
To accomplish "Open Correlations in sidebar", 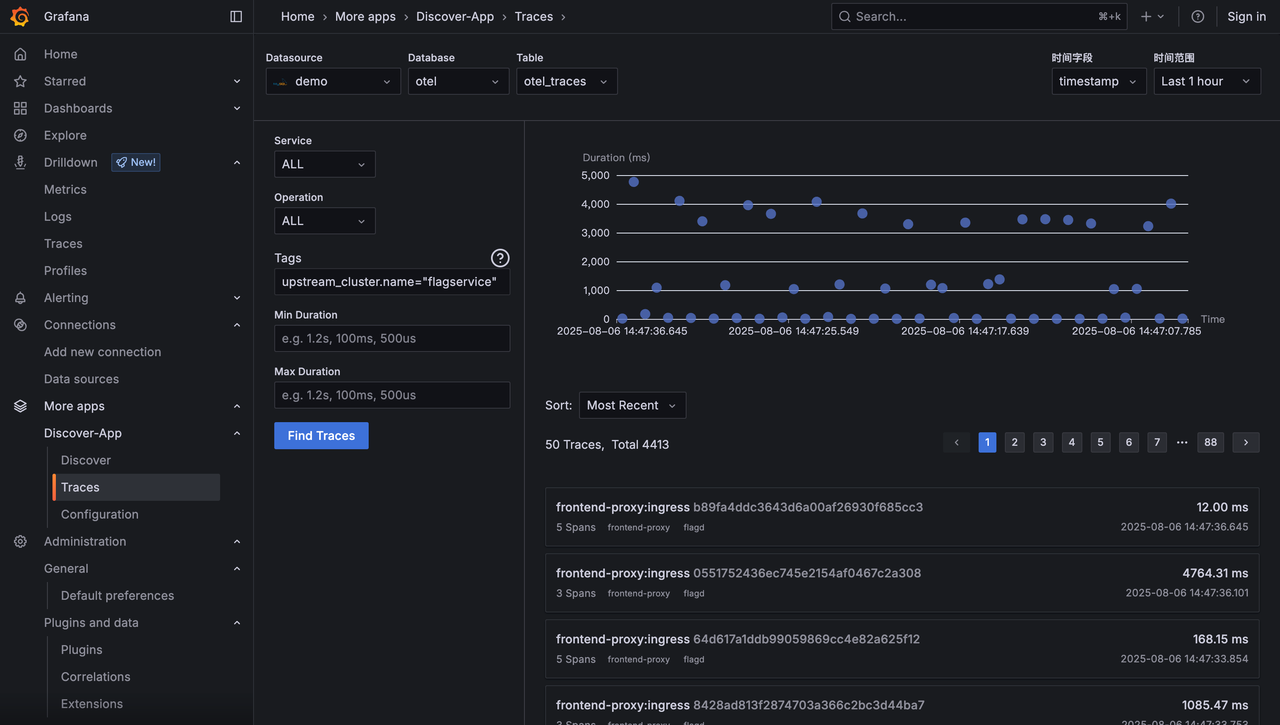I will (x=96, y=676).
